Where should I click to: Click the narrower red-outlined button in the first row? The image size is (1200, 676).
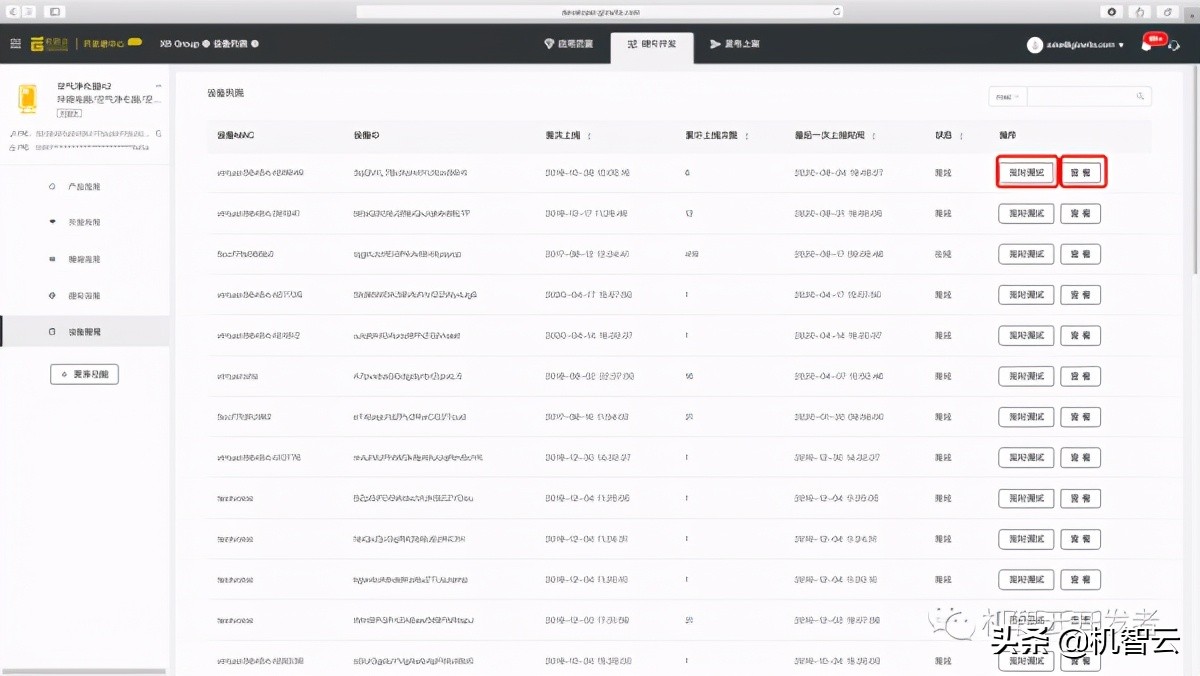pos(1081,172)
